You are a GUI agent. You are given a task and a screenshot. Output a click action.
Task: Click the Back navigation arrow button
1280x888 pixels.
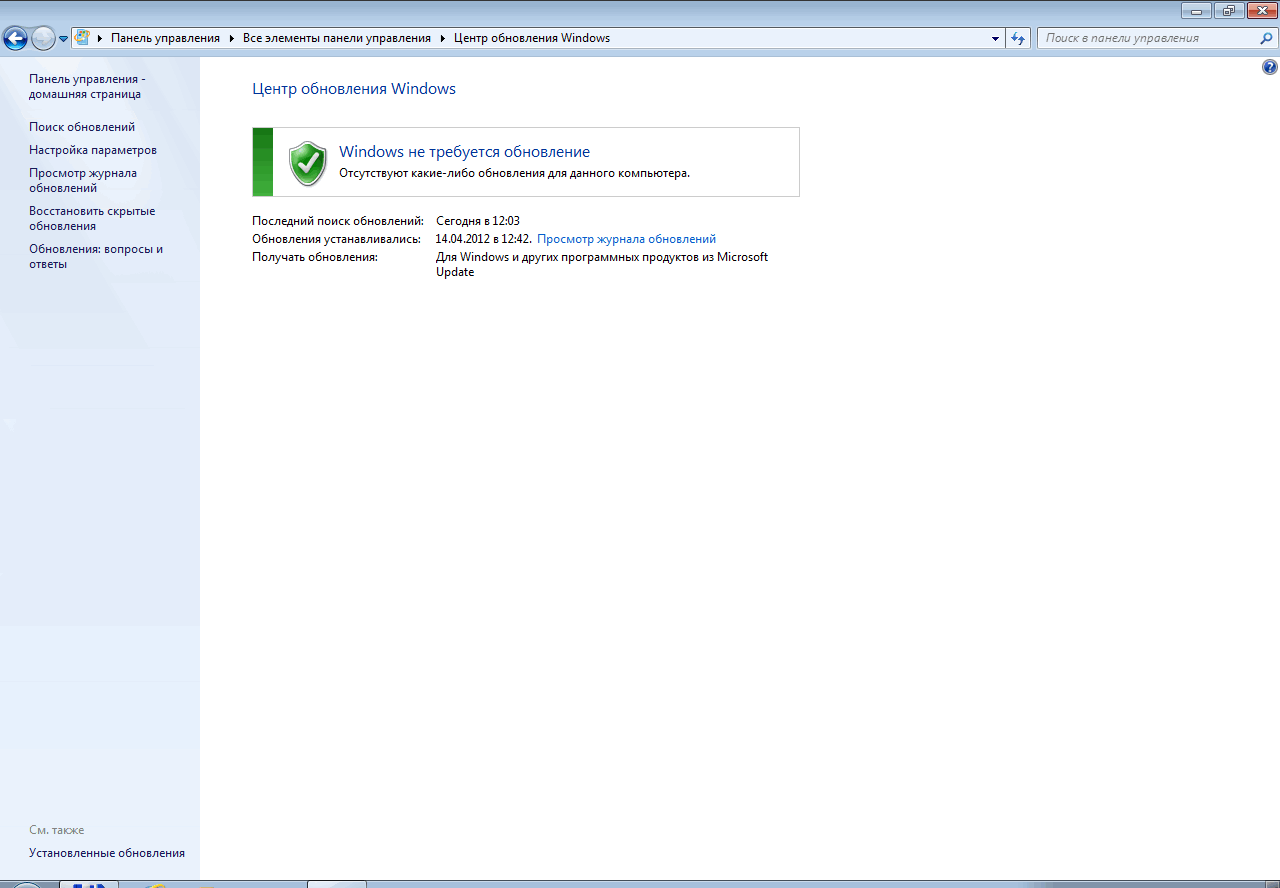coord(15,39)
